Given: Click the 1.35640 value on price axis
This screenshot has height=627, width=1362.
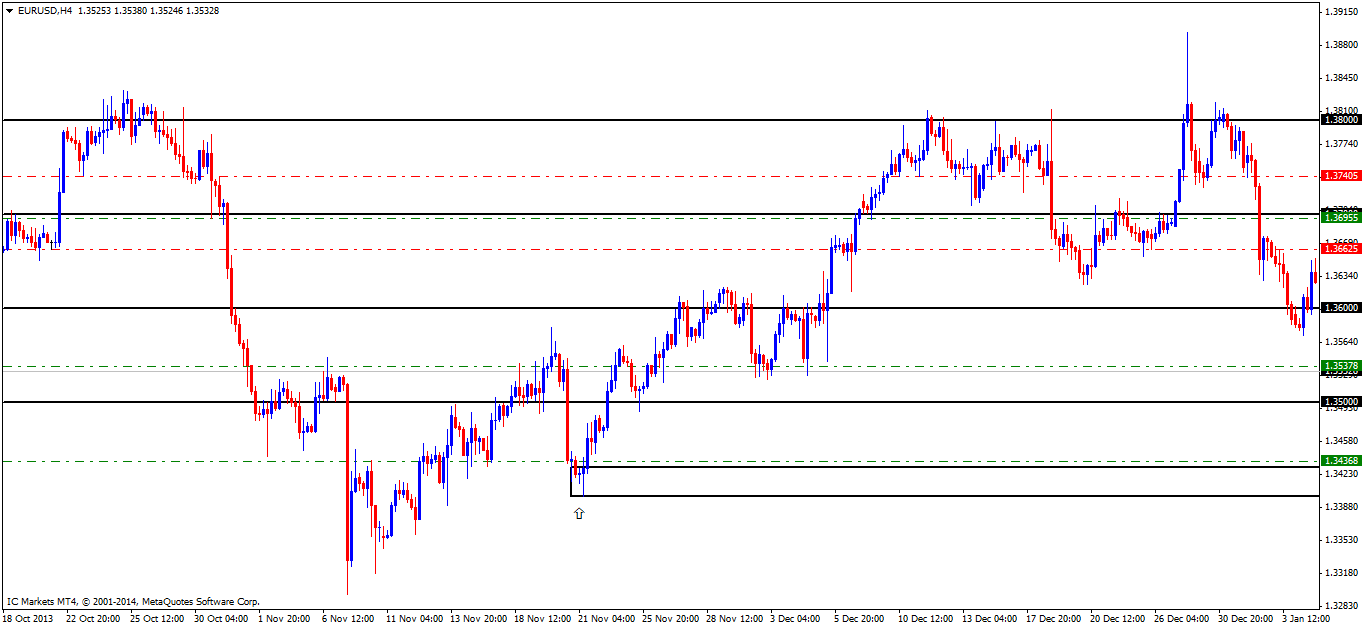Looking at the screenshot, I should (1341, 342).
